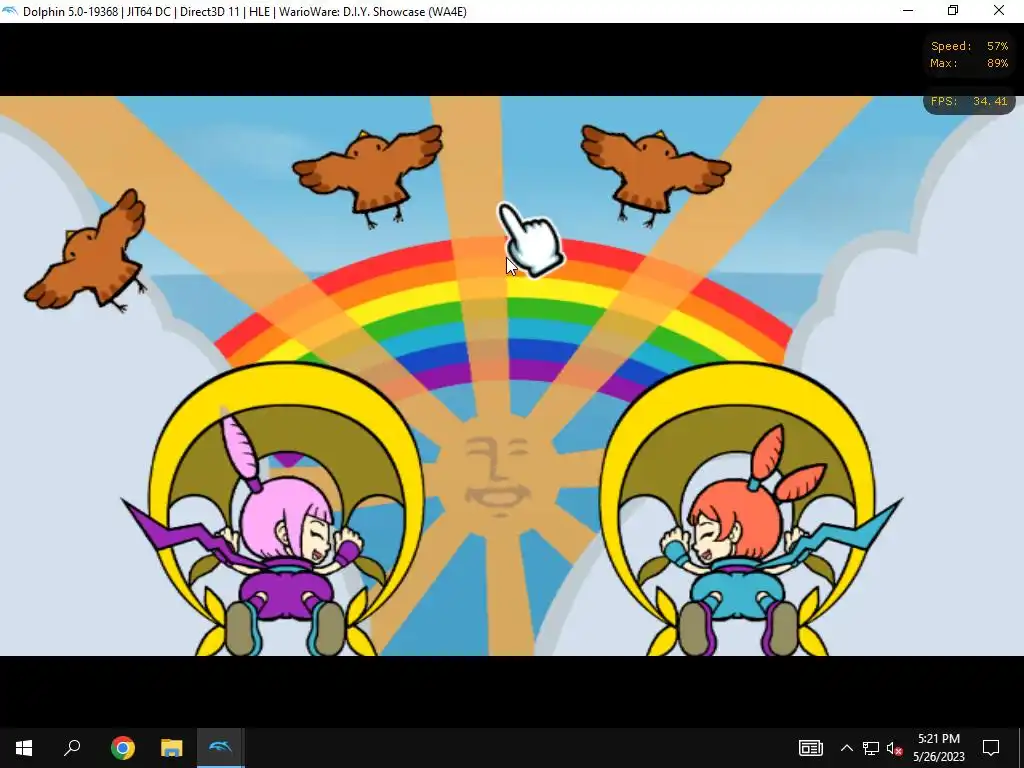Image resolution: width=1024 pixels, height=768 pixels.
Task: Open File Explorer from taskbar
Action: point(172,748)
